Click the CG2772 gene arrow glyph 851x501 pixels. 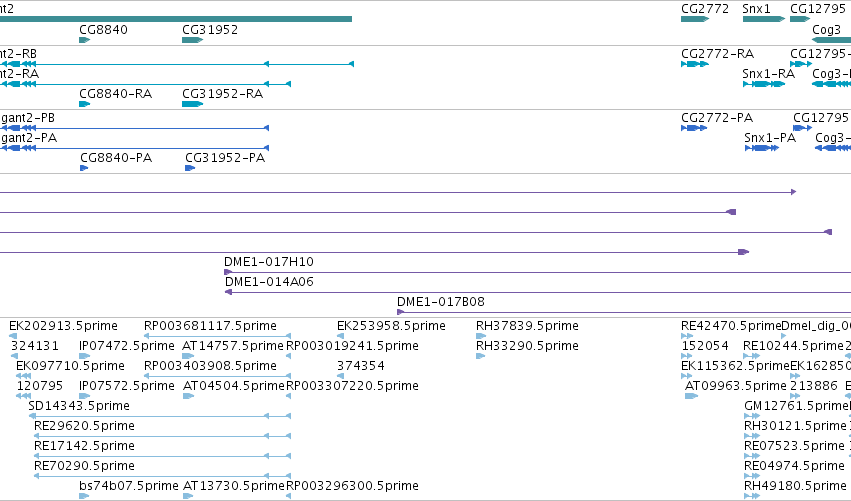(695, 19)
